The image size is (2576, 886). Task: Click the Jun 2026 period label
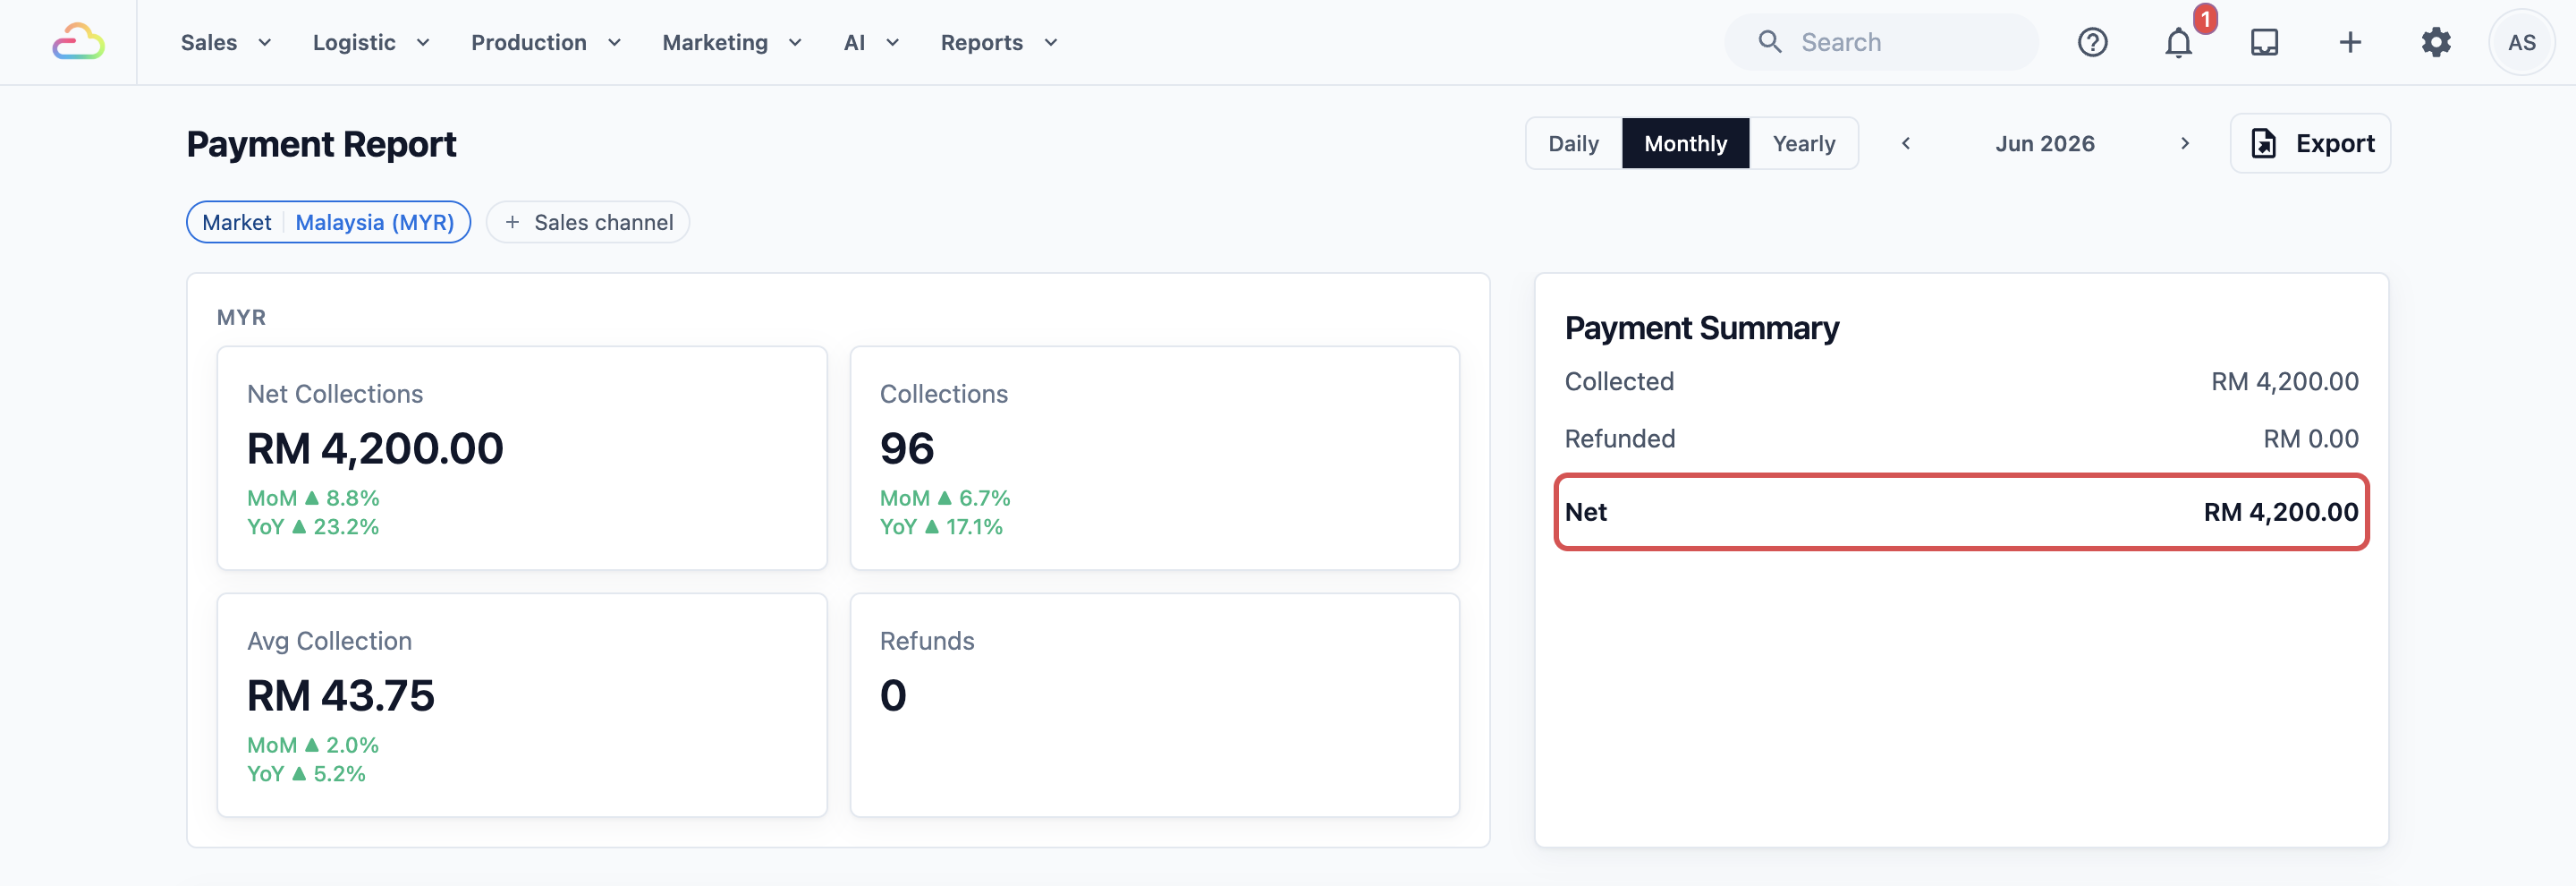click(x=2045, y=143)
